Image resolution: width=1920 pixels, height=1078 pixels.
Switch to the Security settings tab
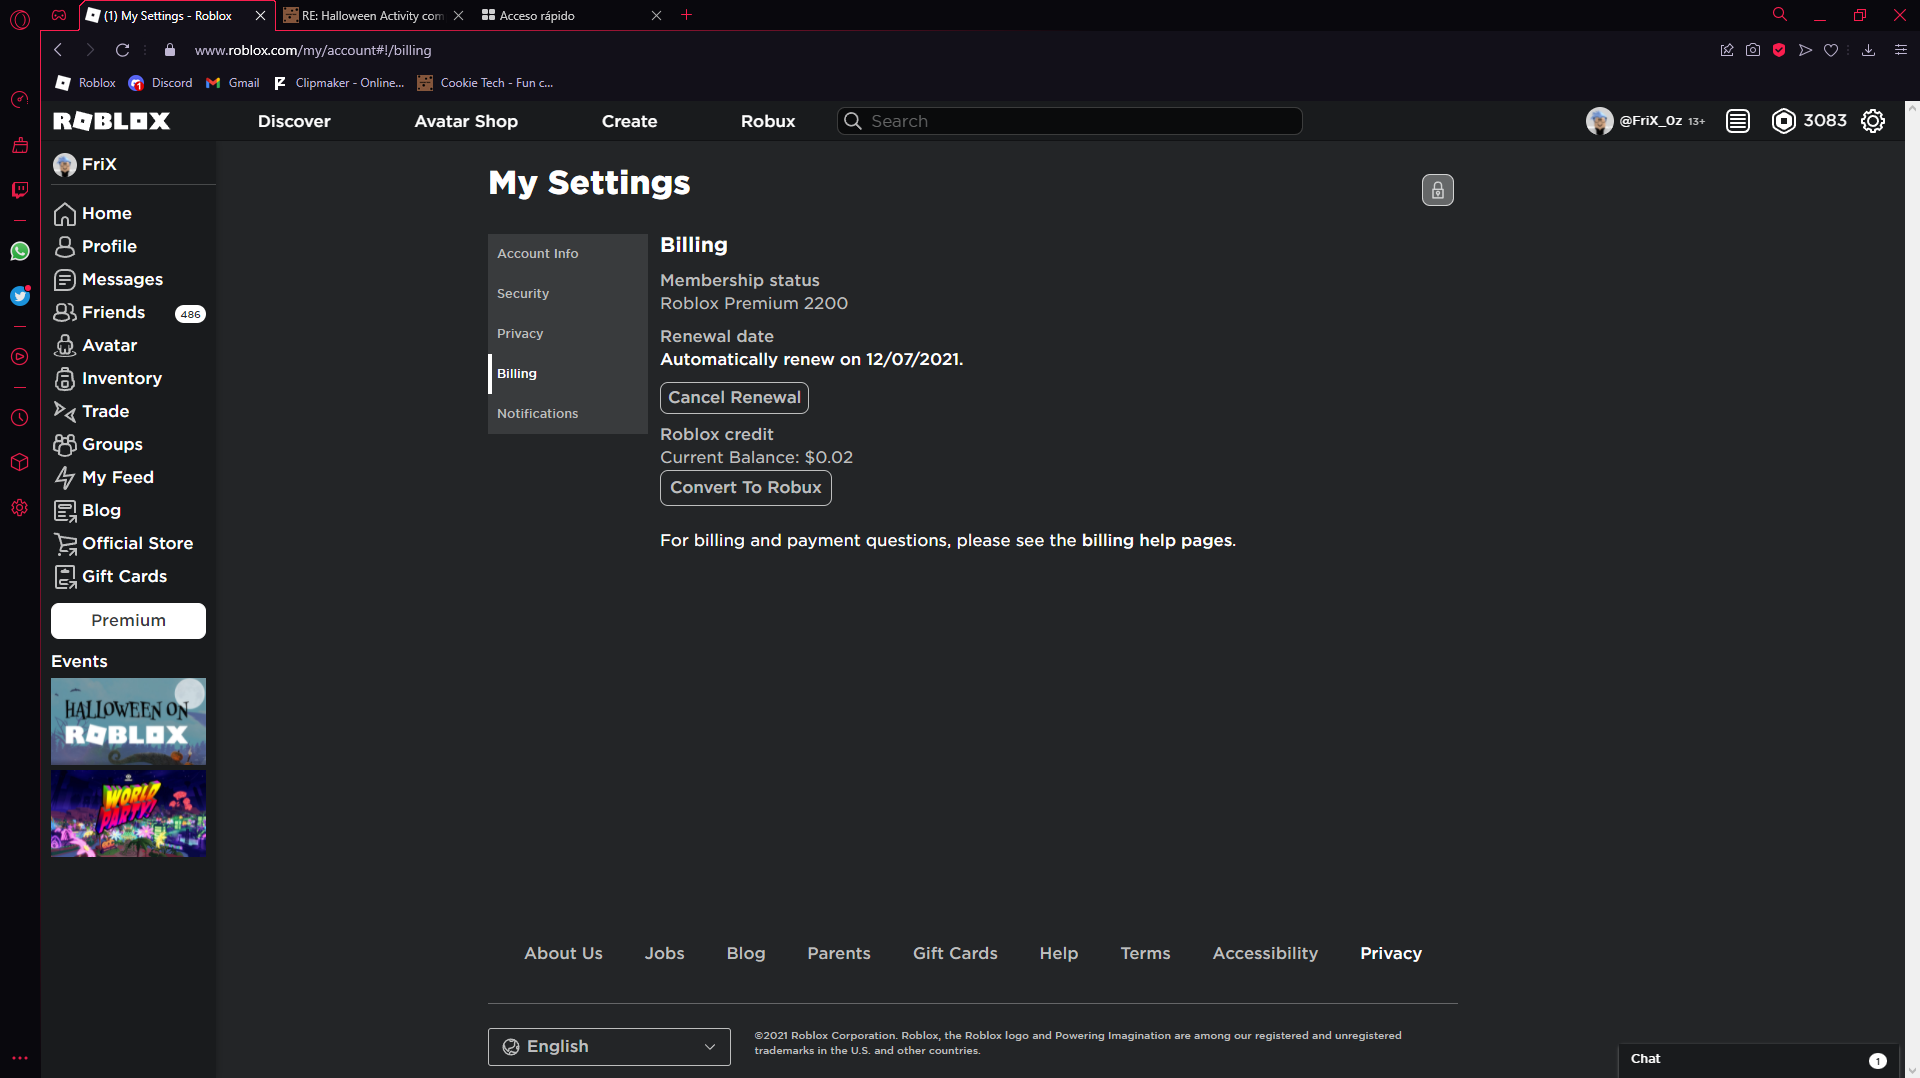coord(567,294)
